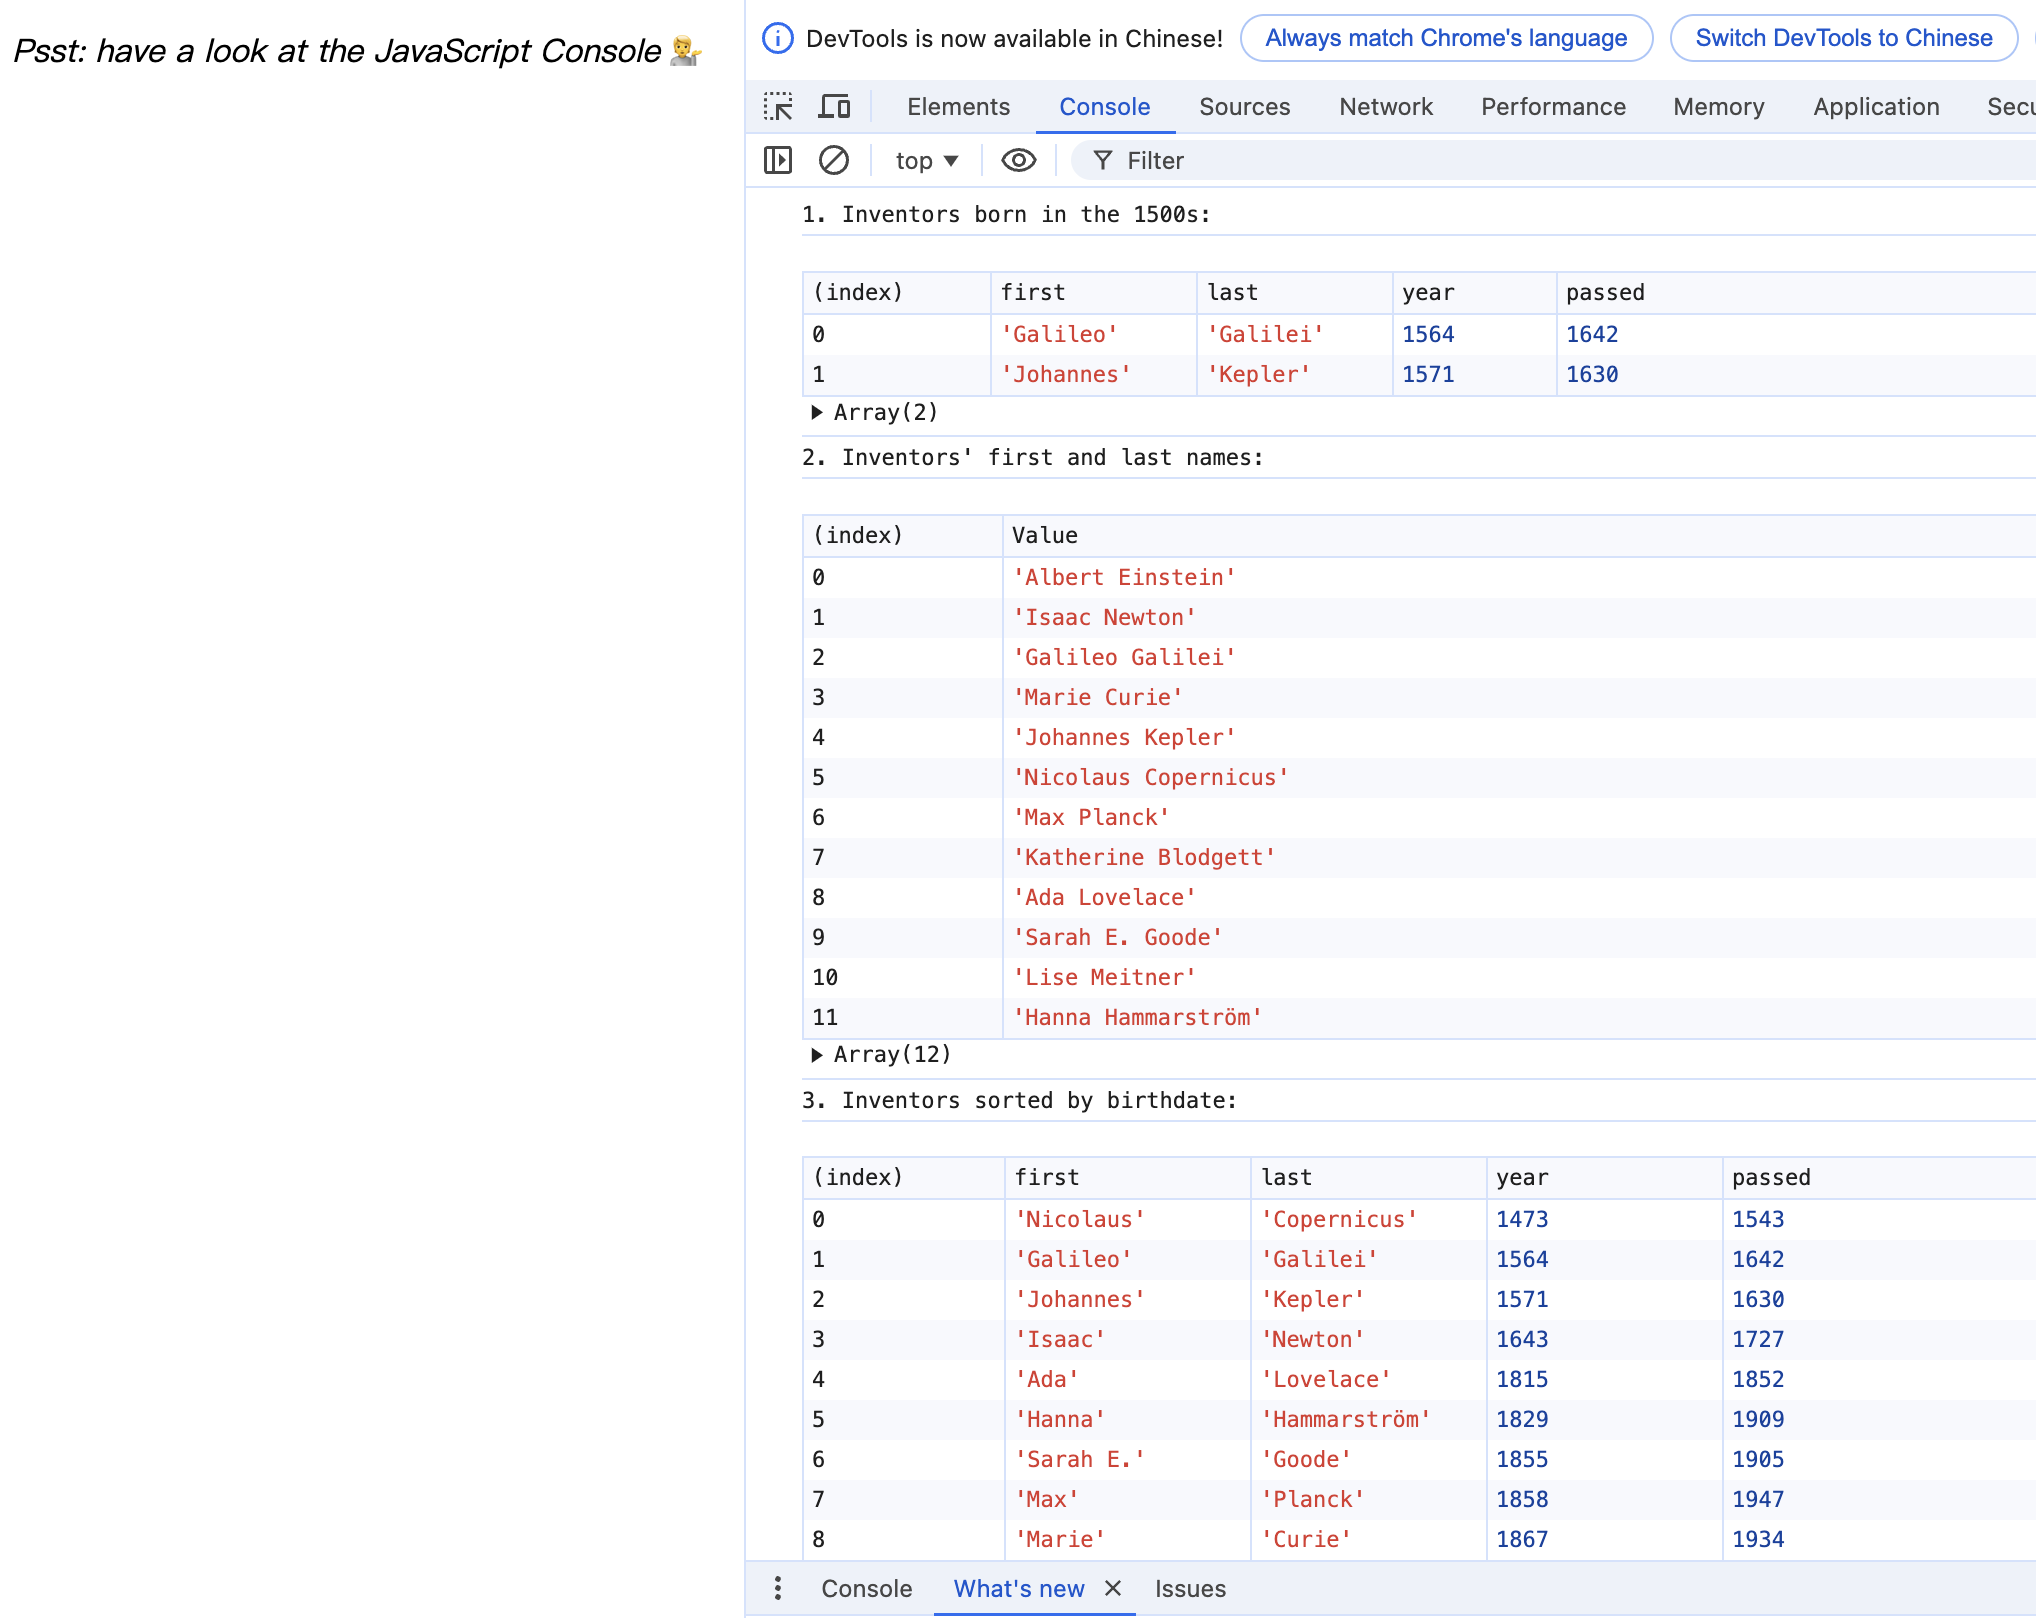The width and height of the screenshot is (2036, 1618).
Task: Clear the console with the ban icon
Action: (833, 160)
